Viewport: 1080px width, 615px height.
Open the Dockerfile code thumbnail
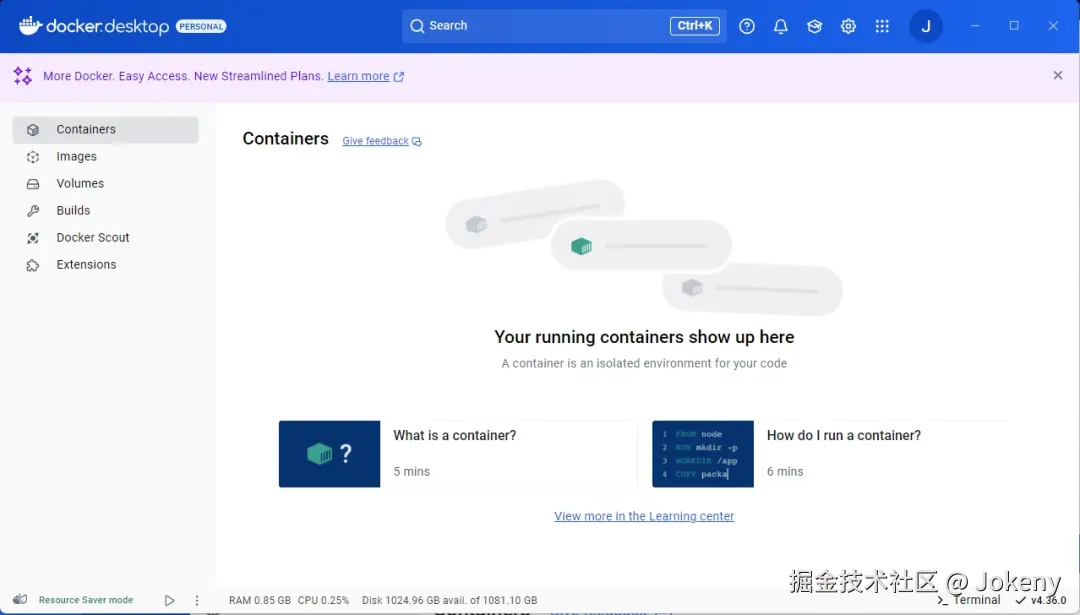tap(703, 454)
